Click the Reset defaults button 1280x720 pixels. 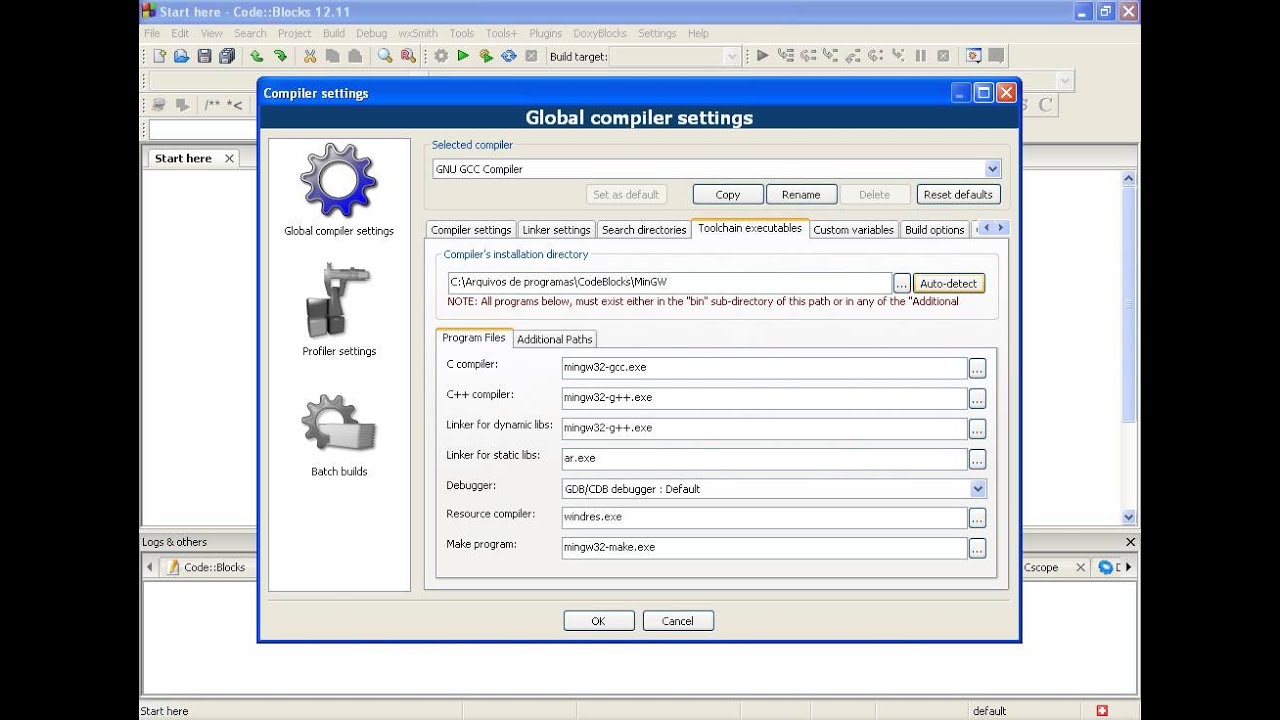click(958, 194)
